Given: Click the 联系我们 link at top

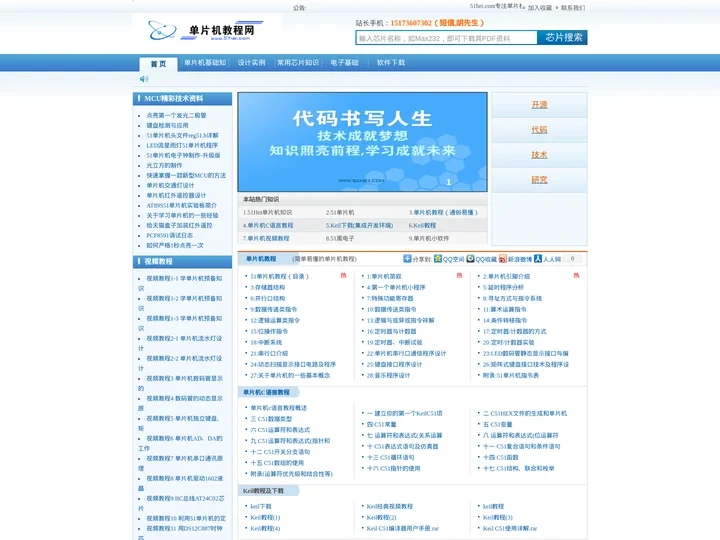Looking at the screenshot, I should (x=573, y=8).
